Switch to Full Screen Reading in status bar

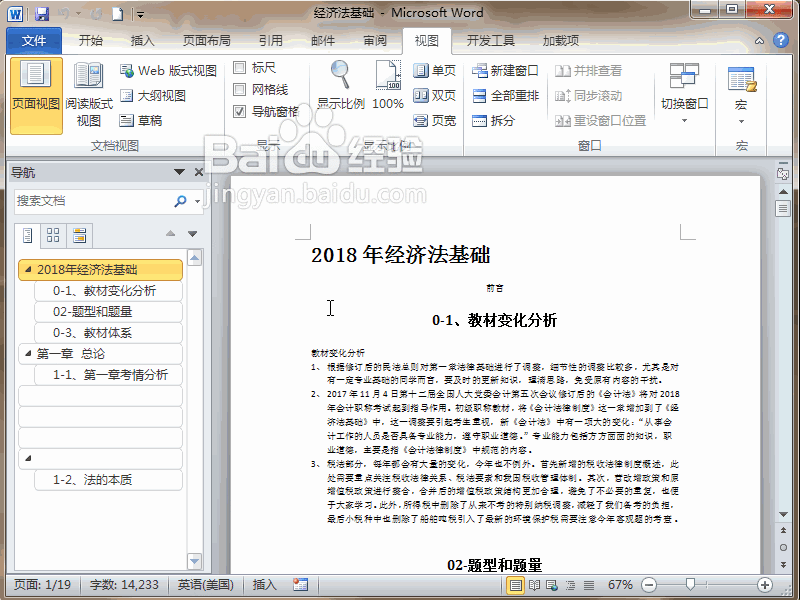pyautogui.click(x=534, y=585)
